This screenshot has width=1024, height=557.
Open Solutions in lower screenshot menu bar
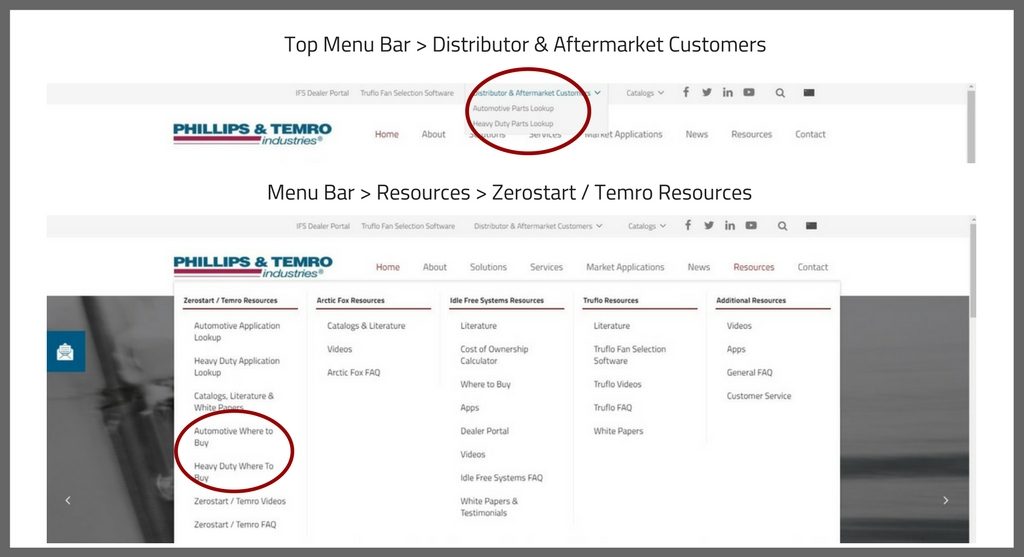click(488, 267)
